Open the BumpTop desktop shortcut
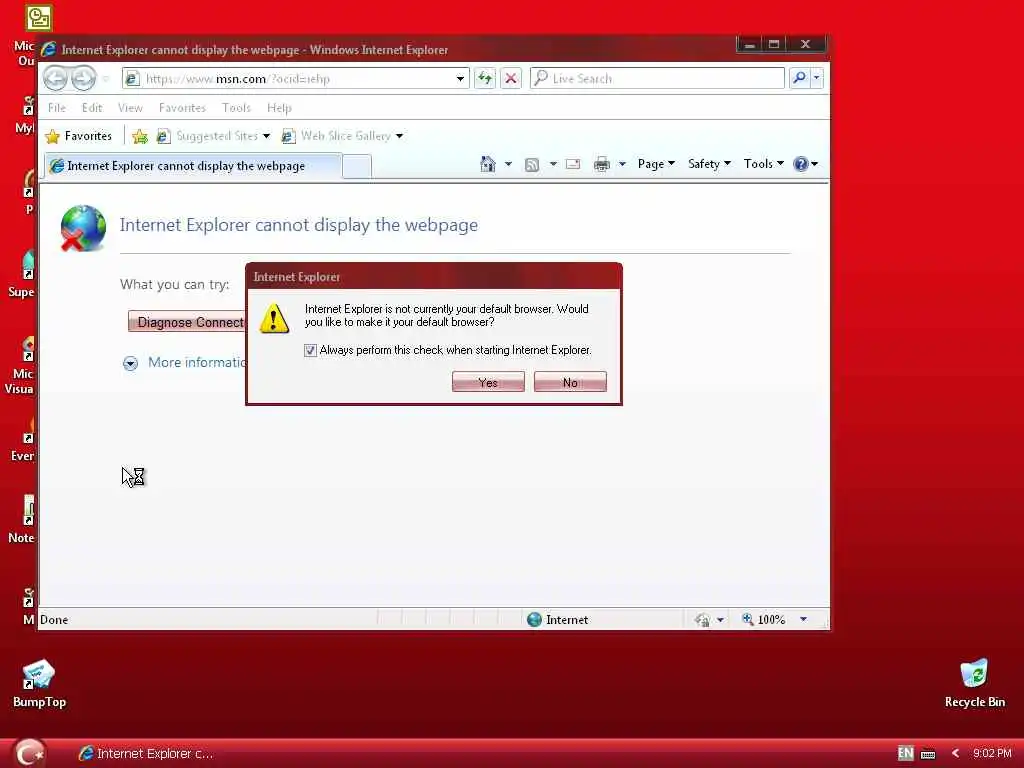This screenshot has height=768, width=1024. coord(39,684)
